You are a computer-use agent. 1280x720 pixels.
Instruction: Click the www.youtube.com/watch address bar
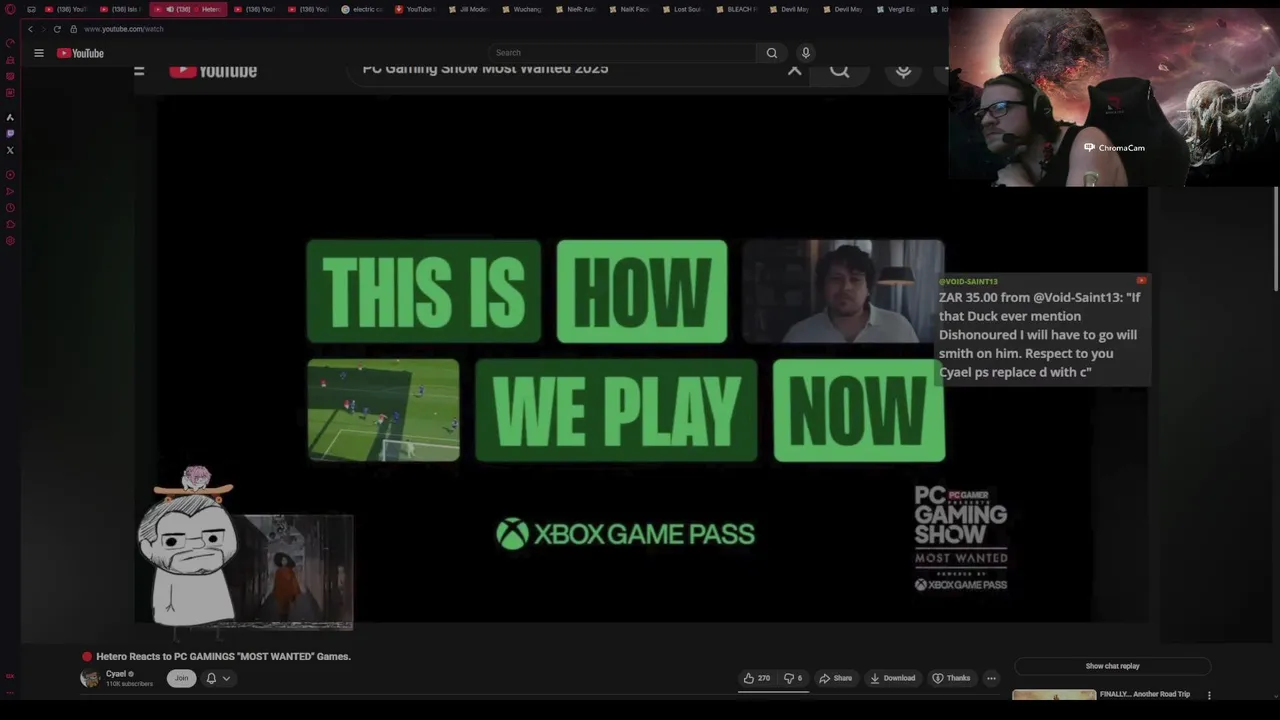[x=123, y=29]
